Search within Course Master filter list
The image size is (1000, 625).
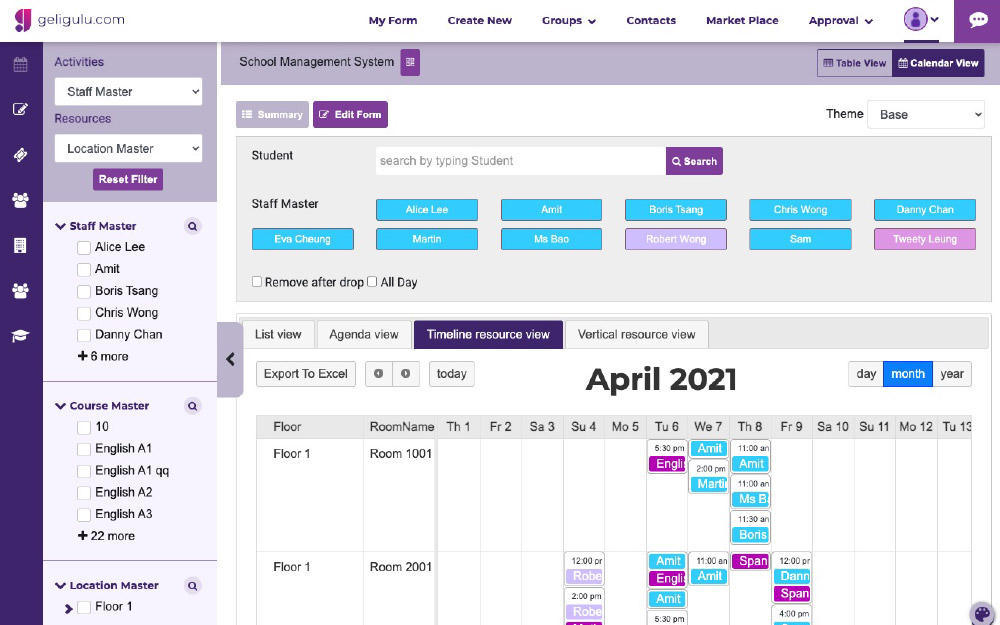193,406
